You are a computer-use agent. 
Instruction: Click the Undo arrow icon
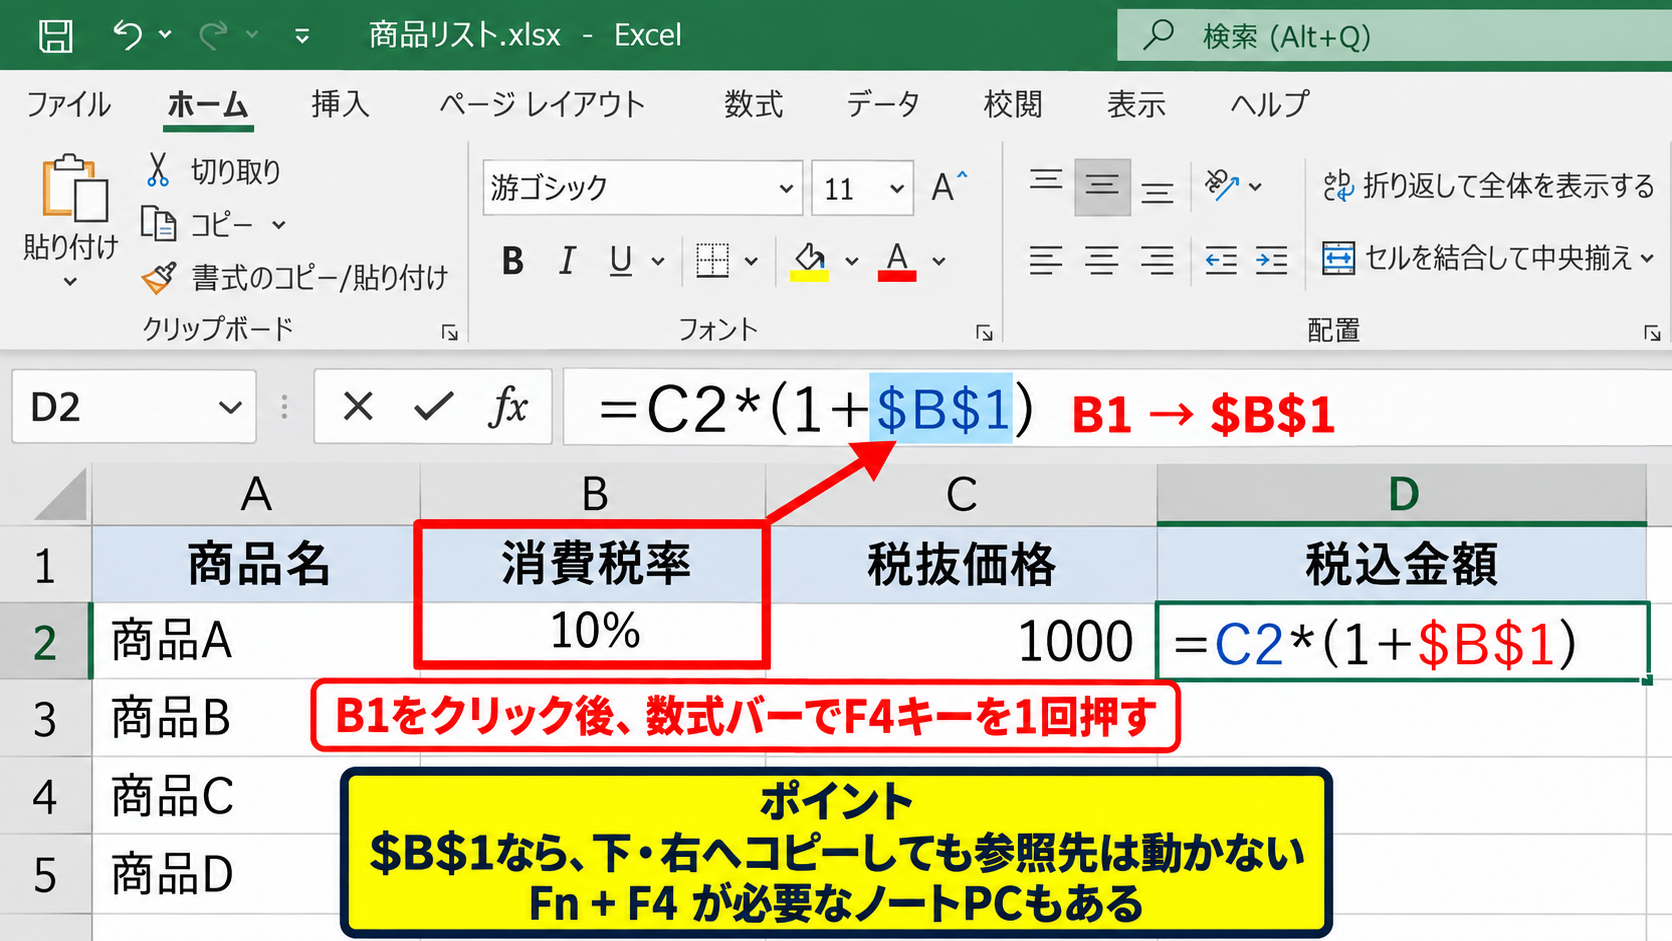pos(127,35)
